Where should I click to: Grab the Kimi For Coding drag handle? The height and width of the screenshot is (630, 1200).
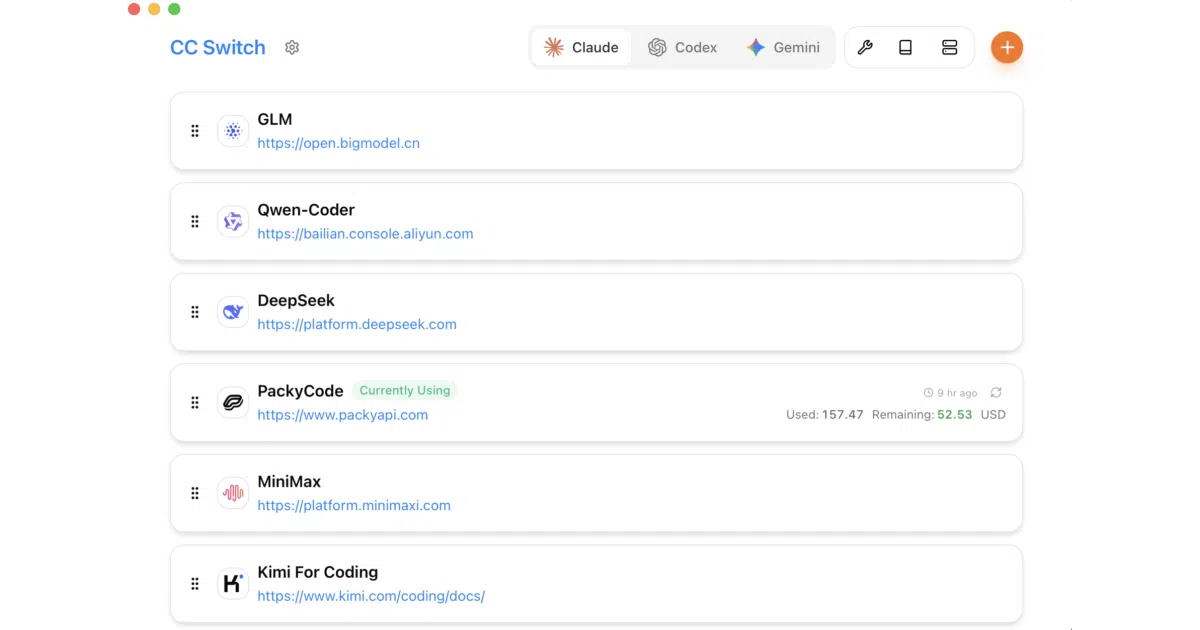(195, 584)
